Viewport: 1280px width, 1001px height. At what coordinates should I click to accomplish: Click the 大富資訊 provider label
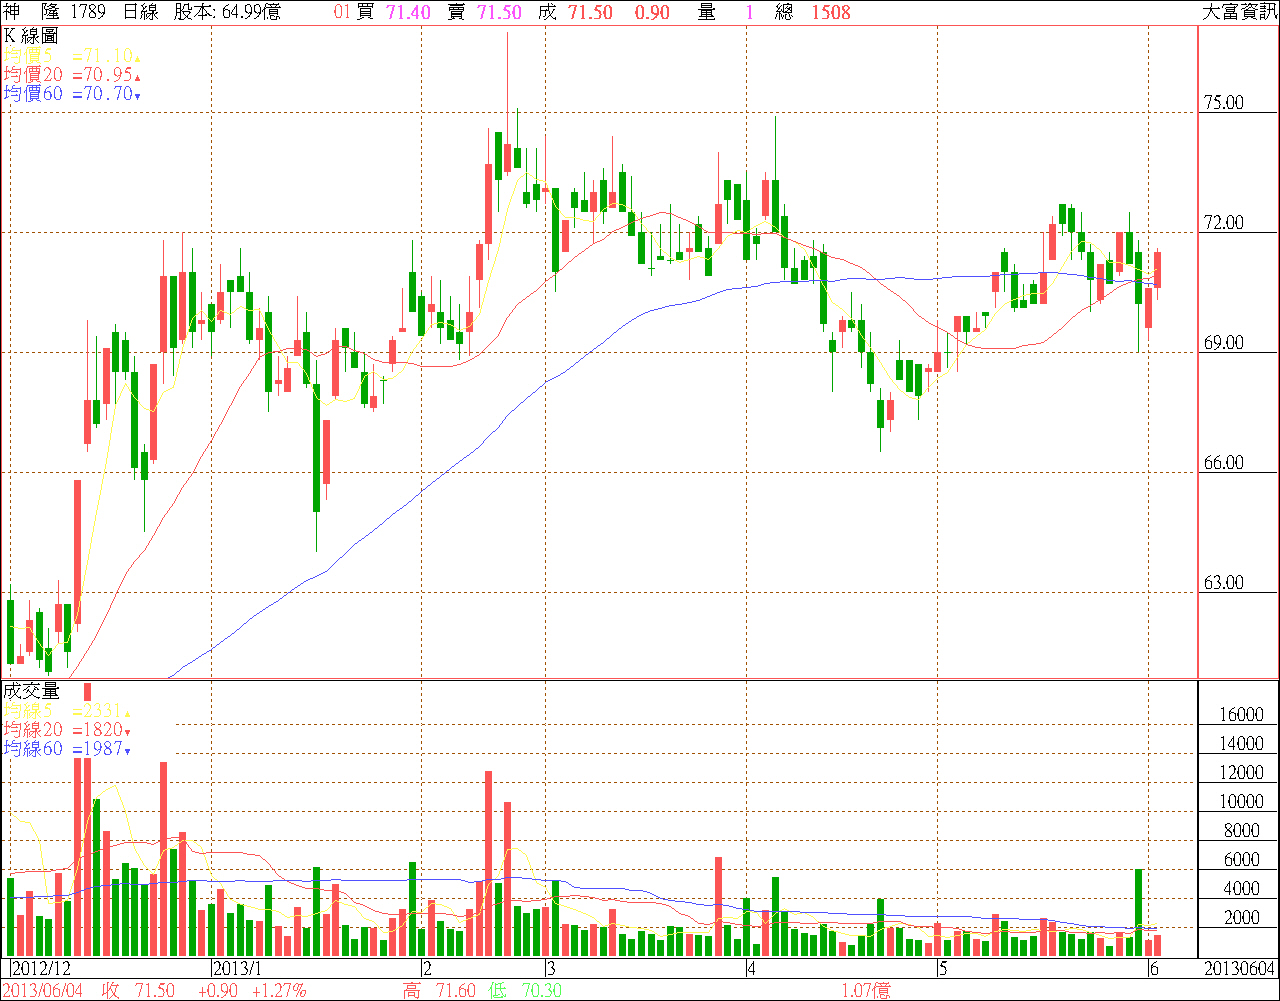pos(1238,12)
